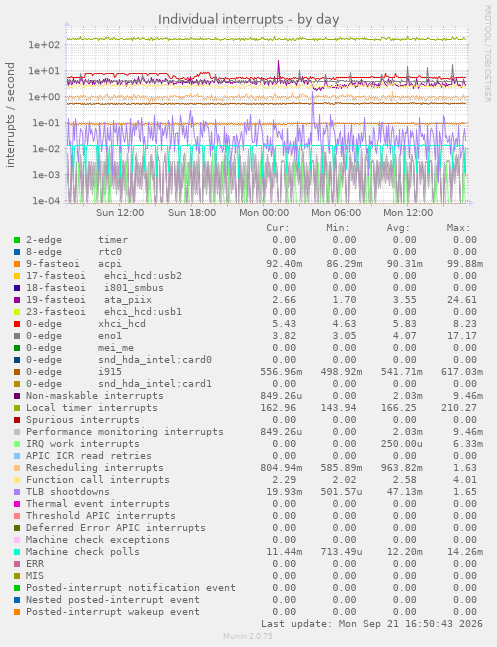Click the RRDTOOL / TOBI OETIKER watermark
Screen dimensions: 497x647
tap(488, 54)
